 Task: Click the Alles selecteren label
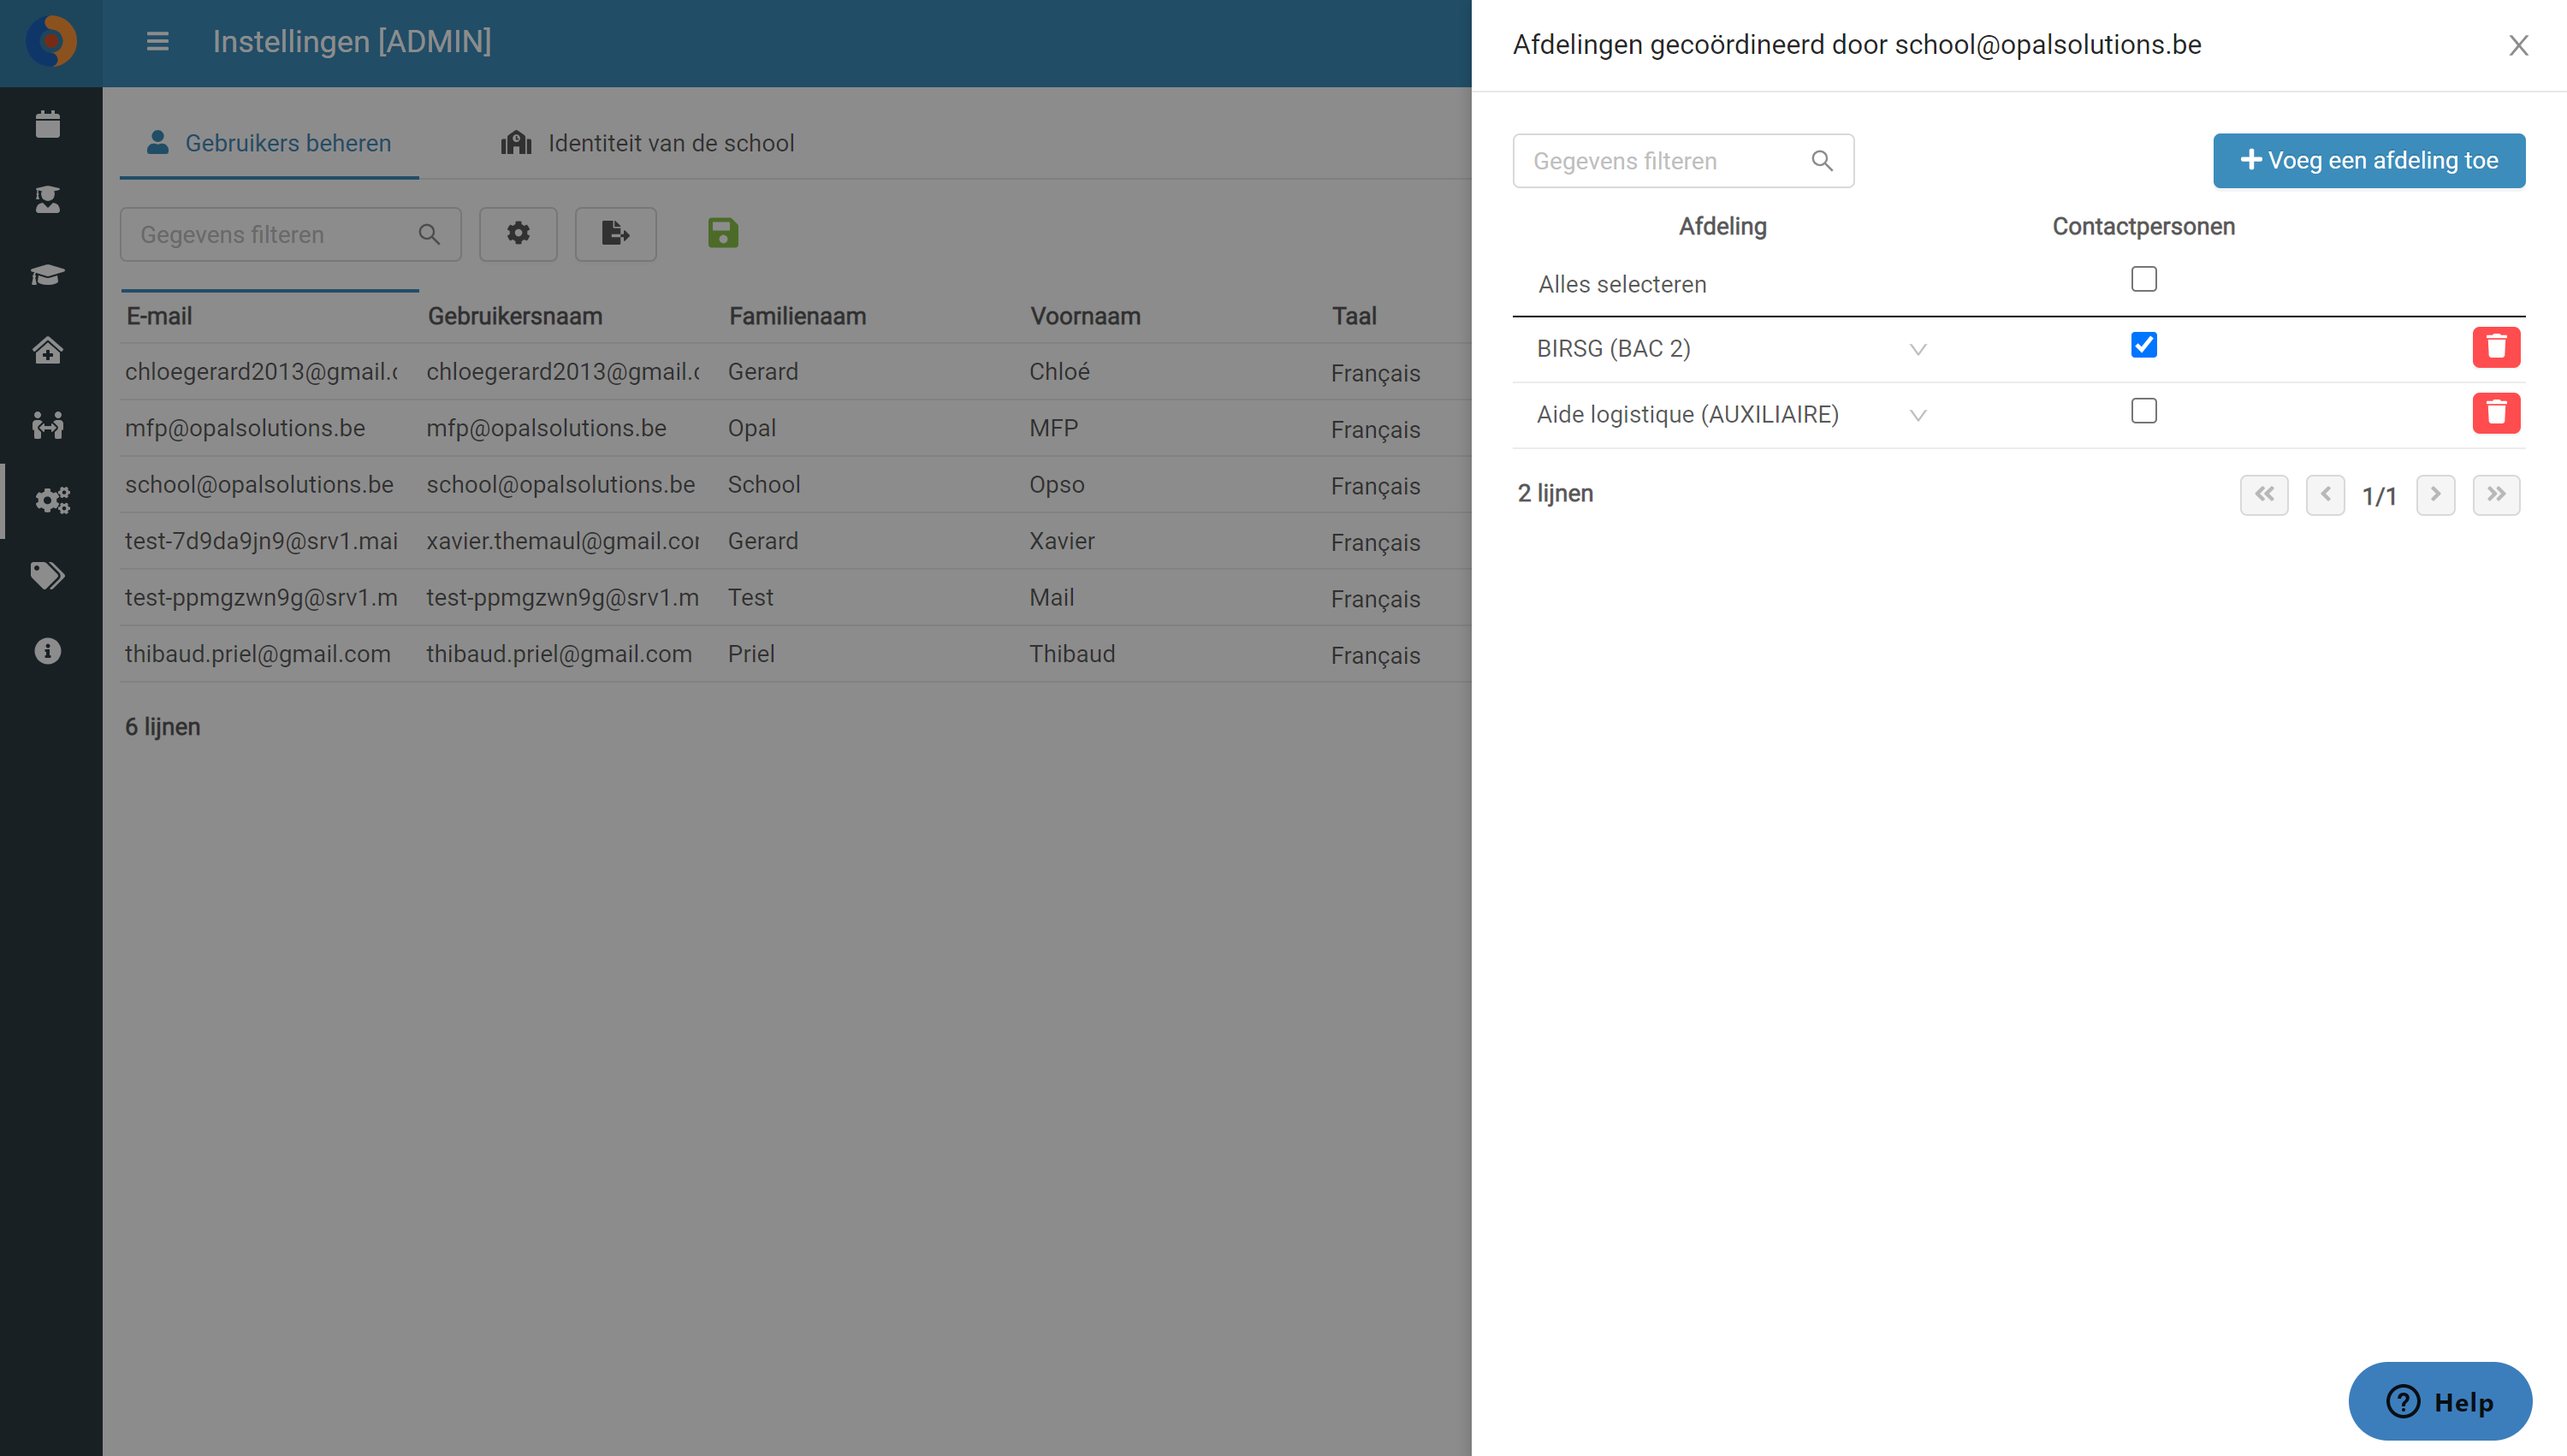[x=1622, y=285]
